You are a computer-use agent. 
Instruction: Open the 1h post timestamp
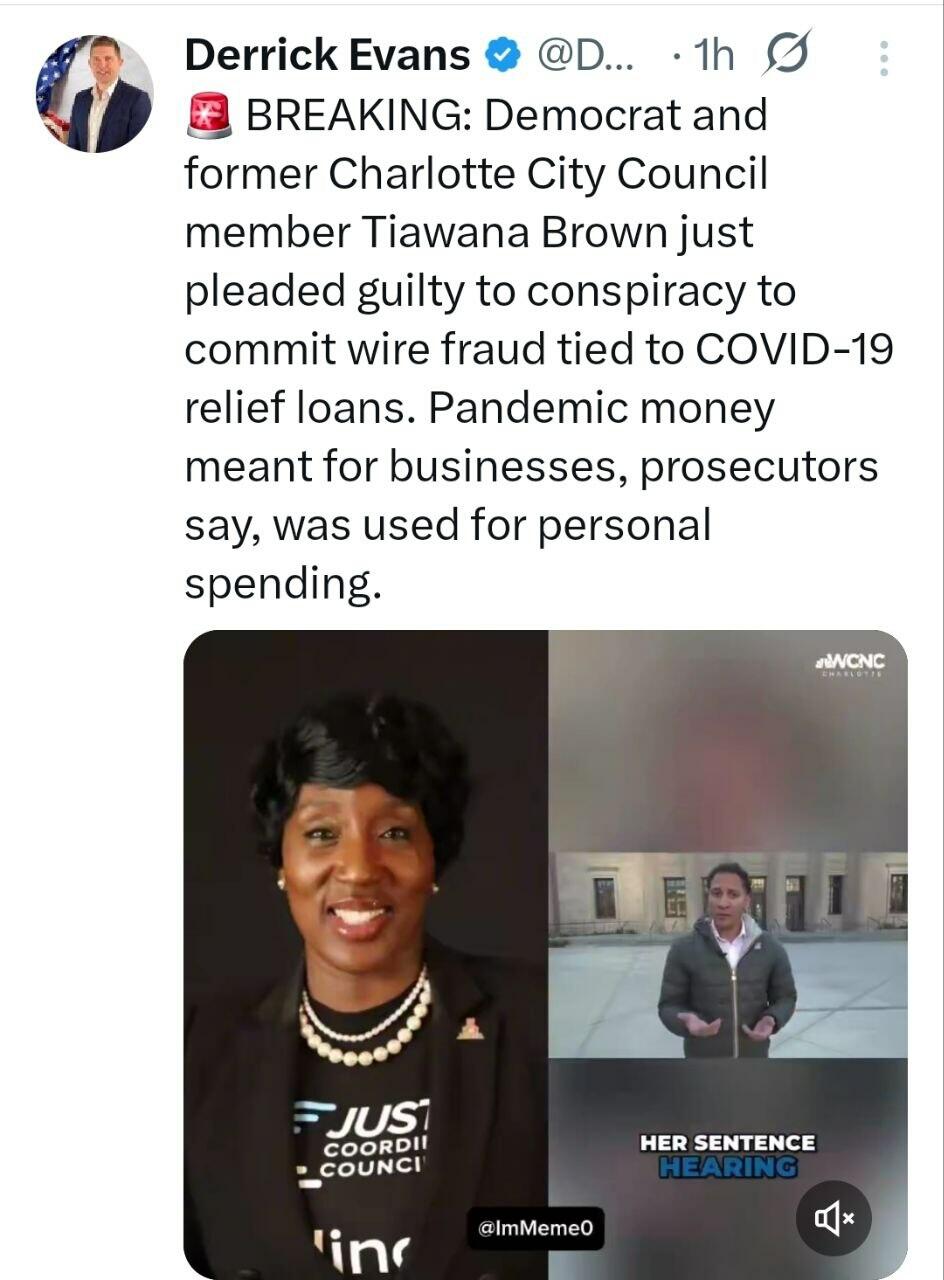(x=713, y=57)
